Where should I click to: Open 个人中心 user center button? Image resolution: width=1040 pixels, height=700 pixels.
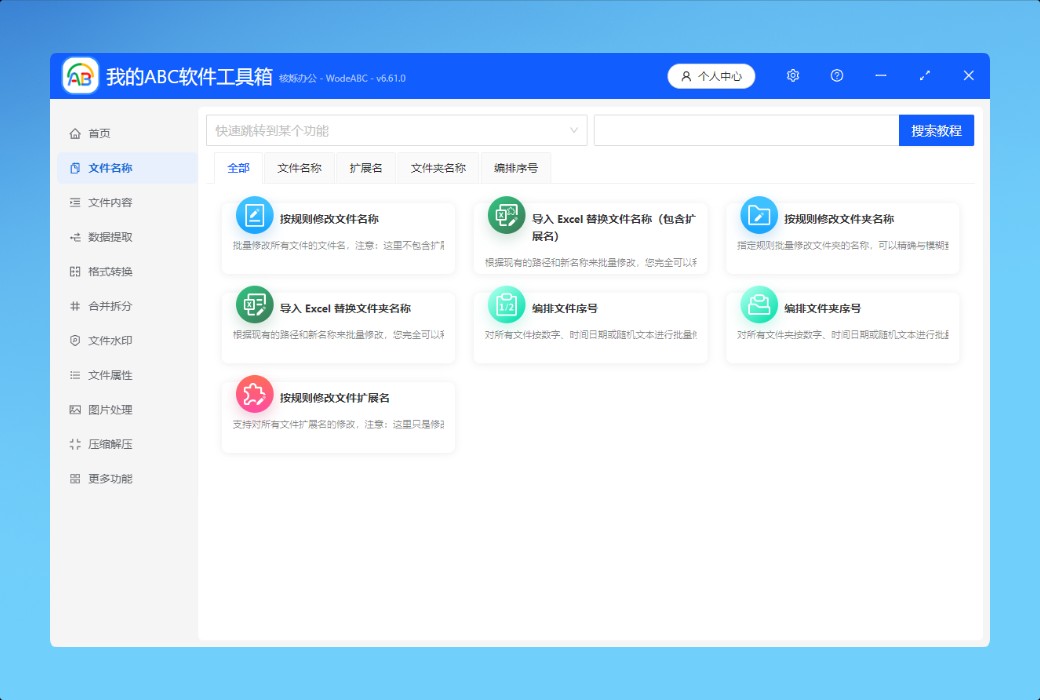(x=711, y=76)
